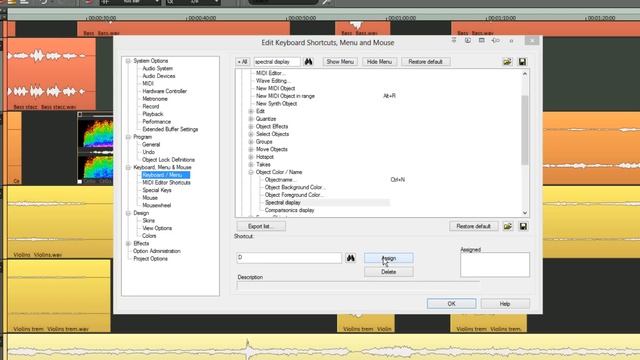Click the Export list button
Image resolution: width=640 pixels, height=360 pixels.
(x=261, y=226)
